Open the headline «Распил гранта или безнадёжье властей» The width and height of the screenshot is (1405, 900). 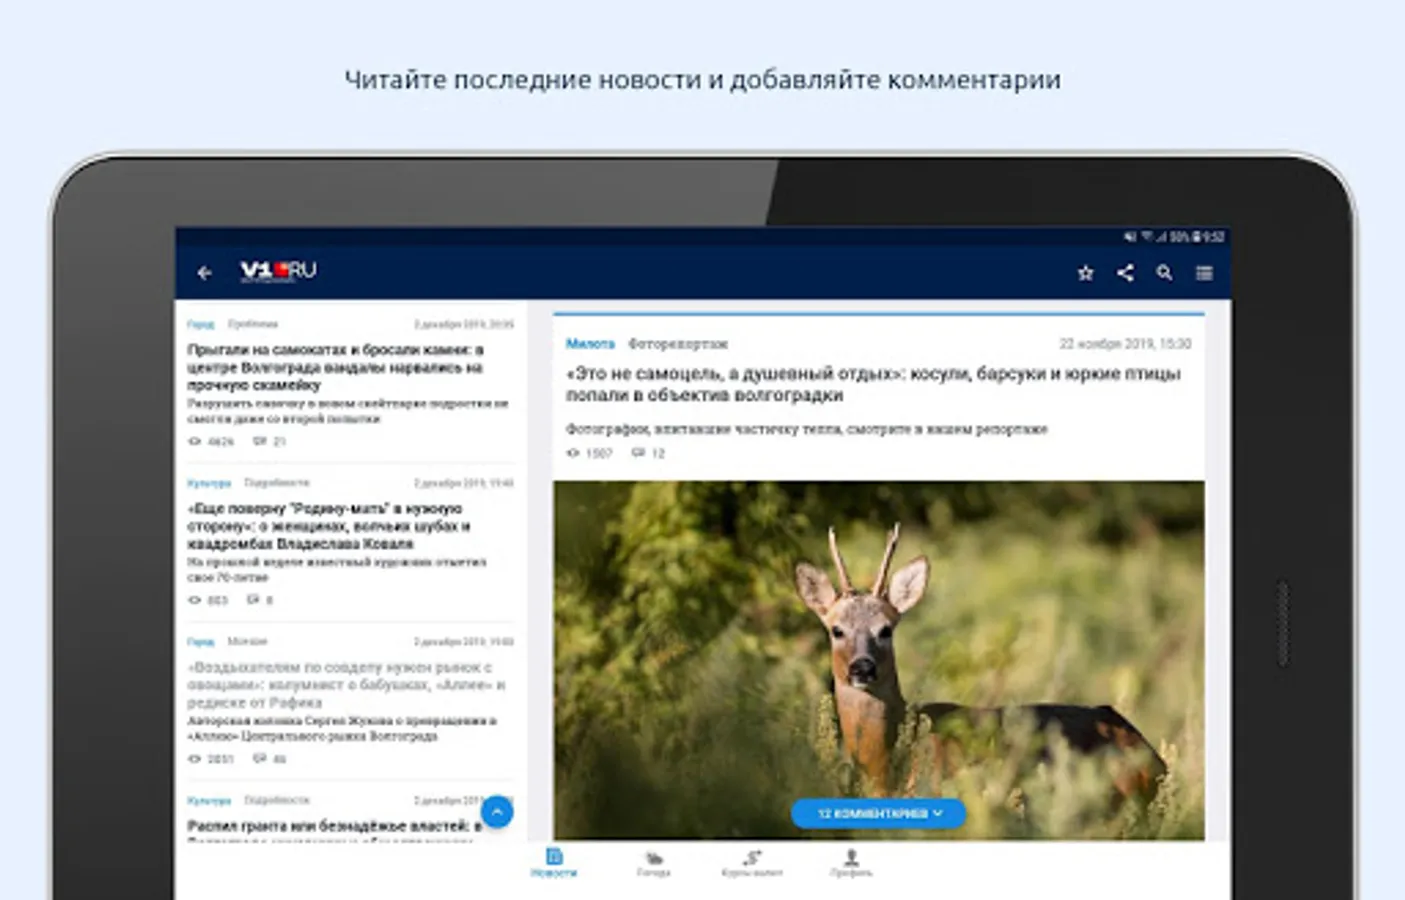(x=334, y=826)
